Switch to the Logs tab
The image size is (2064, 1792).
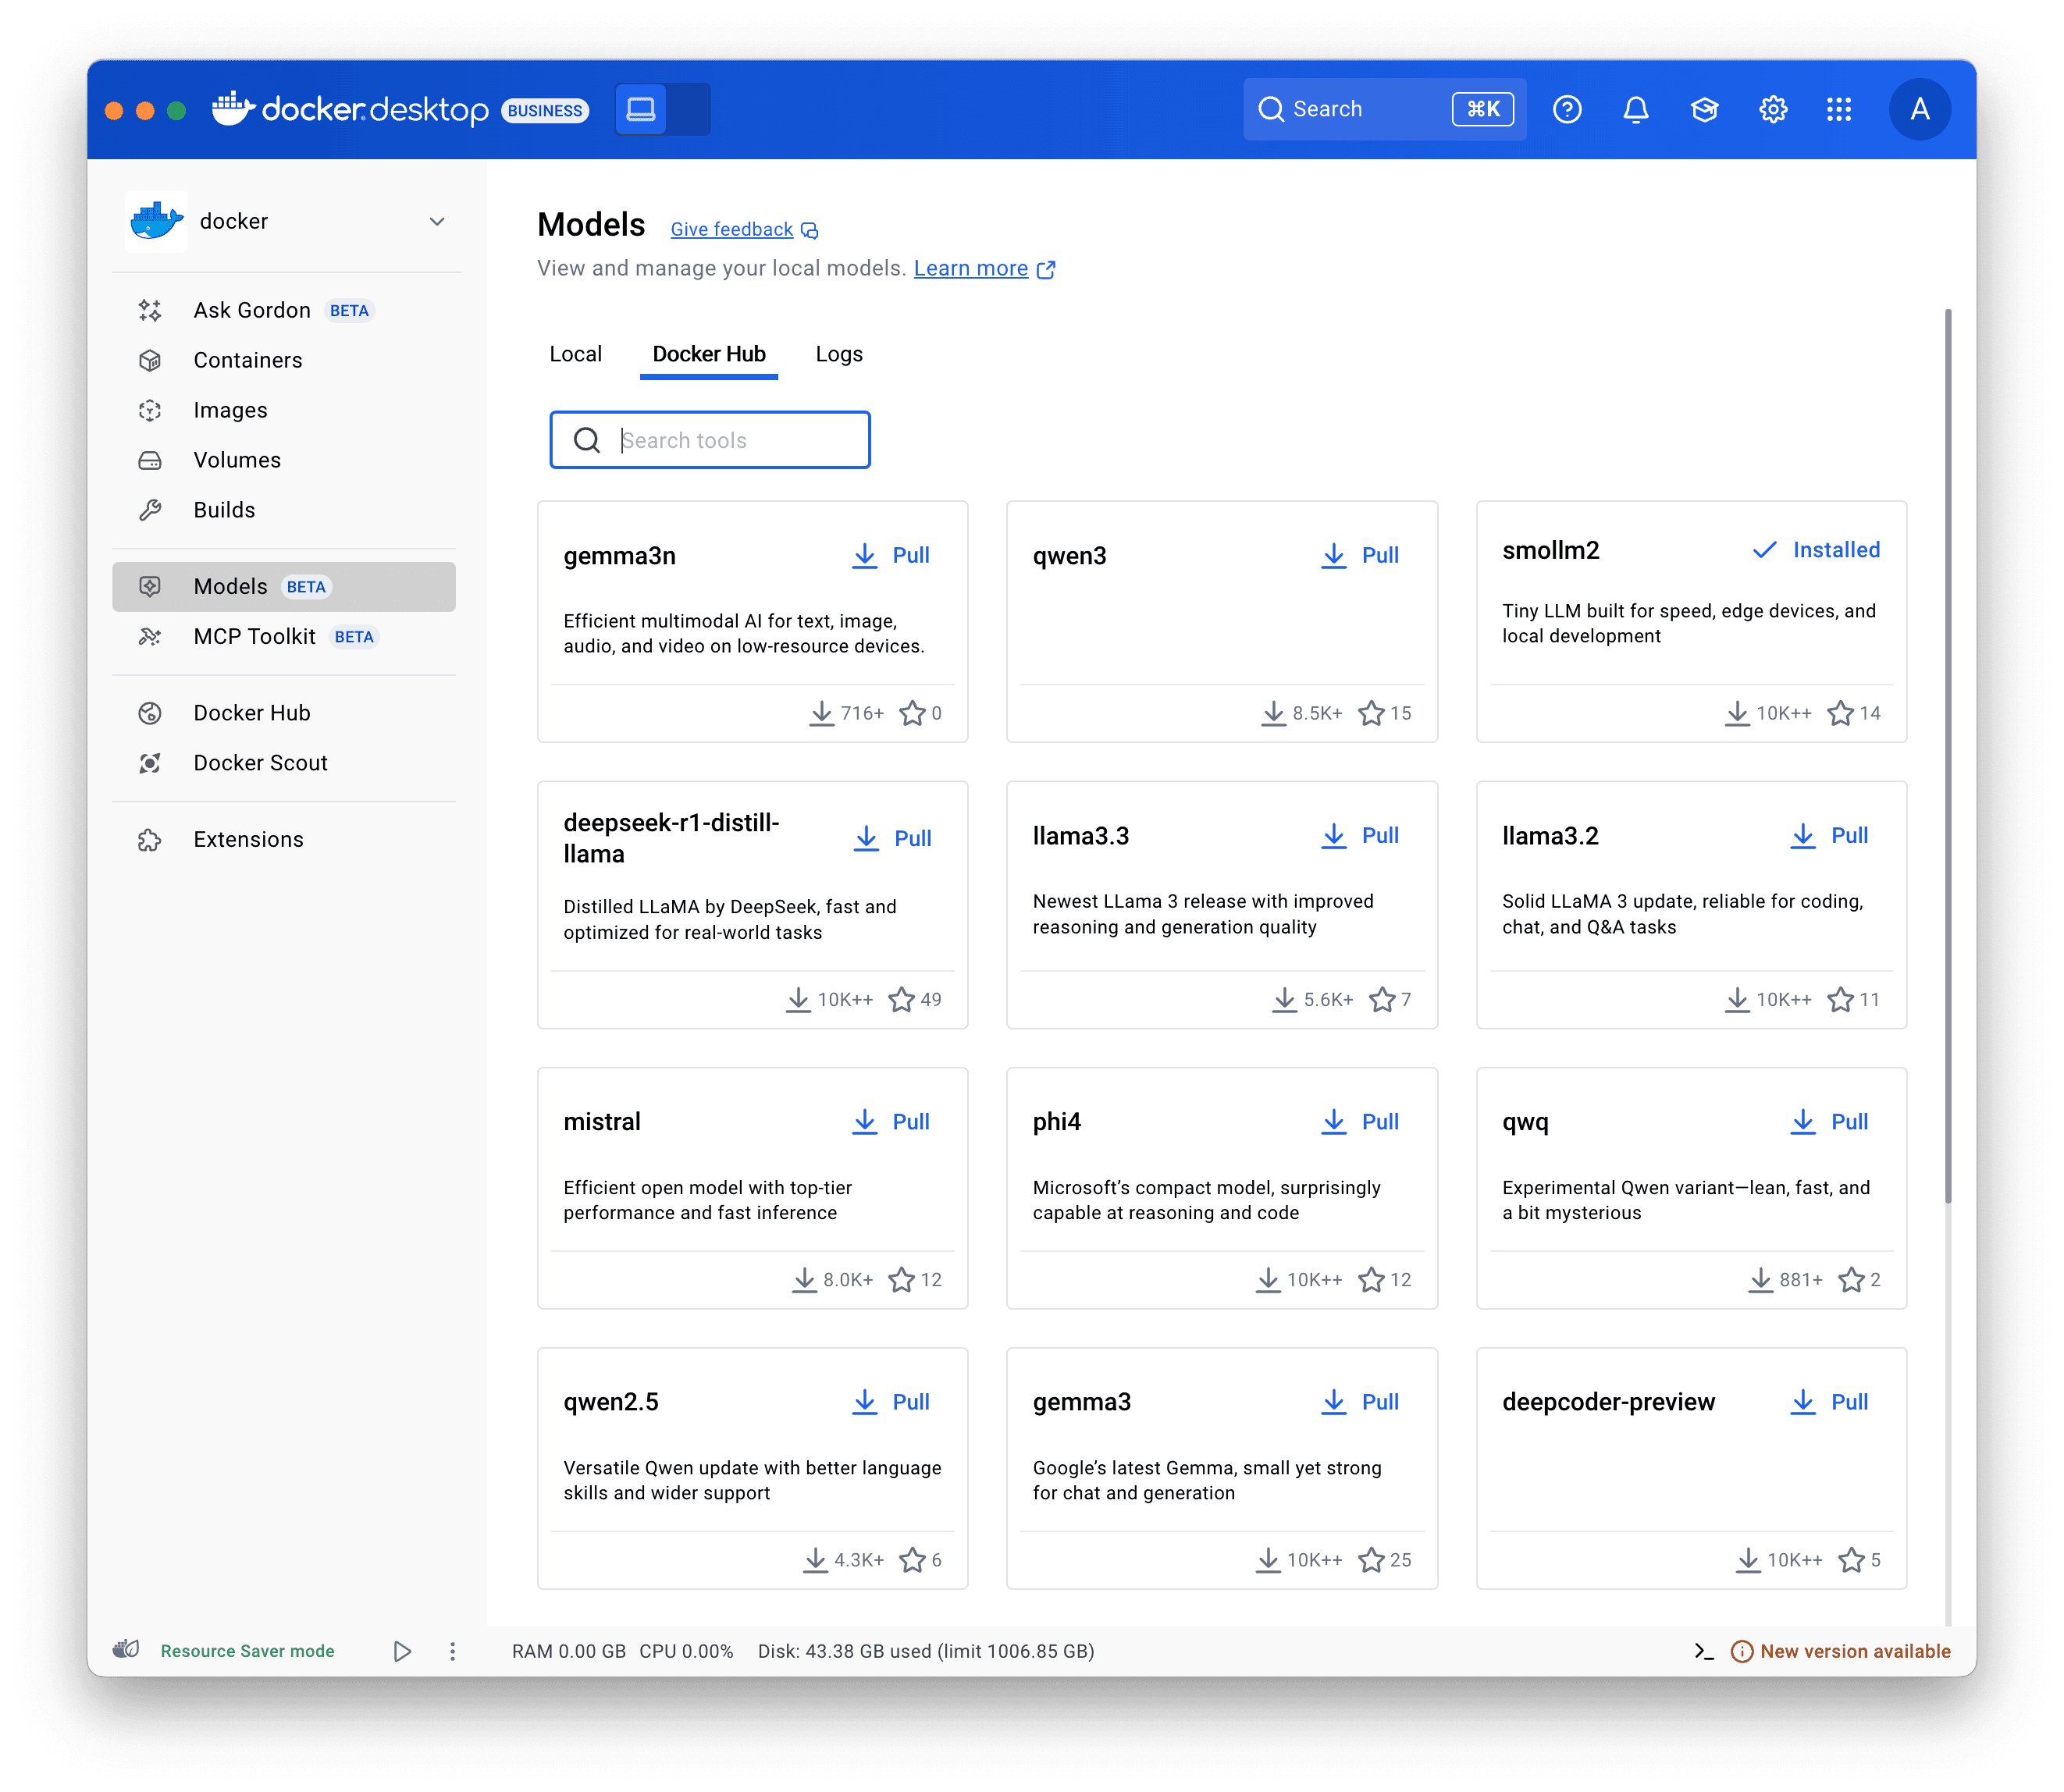point(838,354)
